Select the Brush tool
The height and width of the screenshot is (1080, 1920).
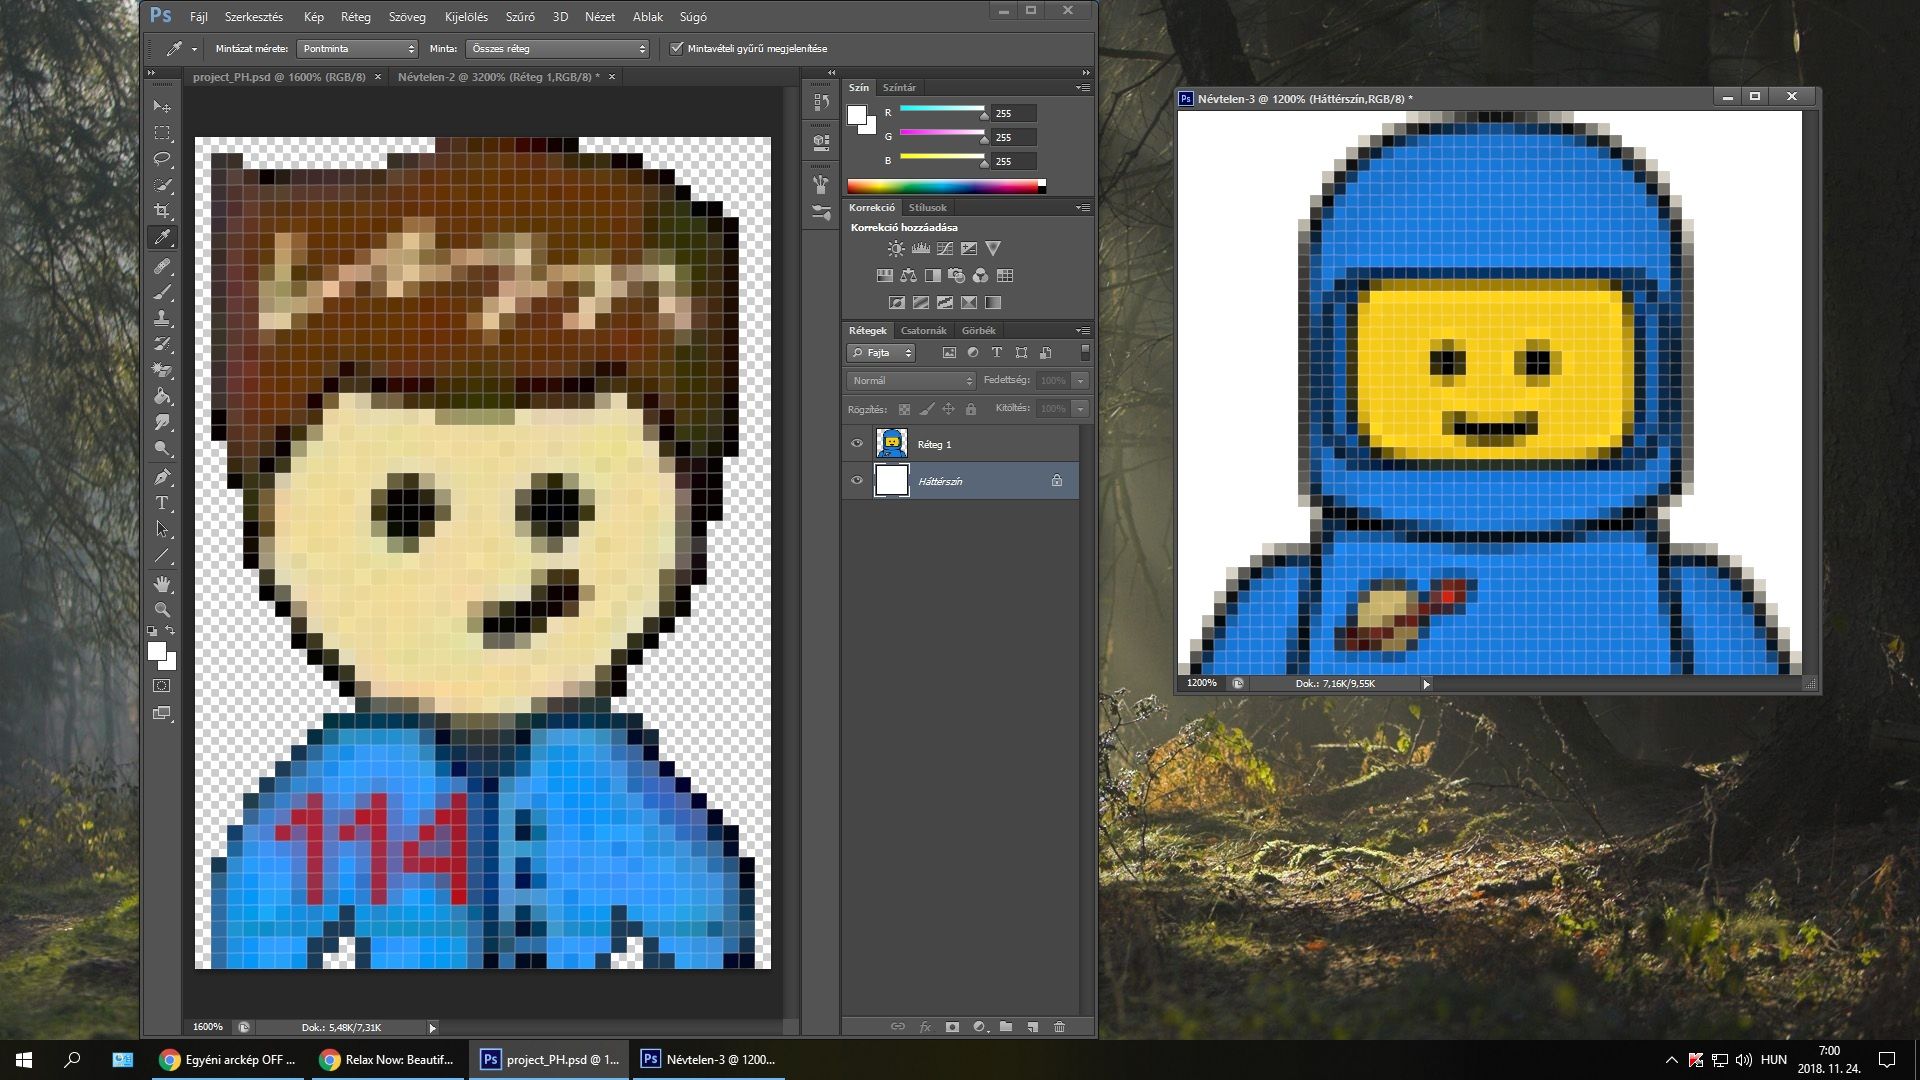click(162, 292)
